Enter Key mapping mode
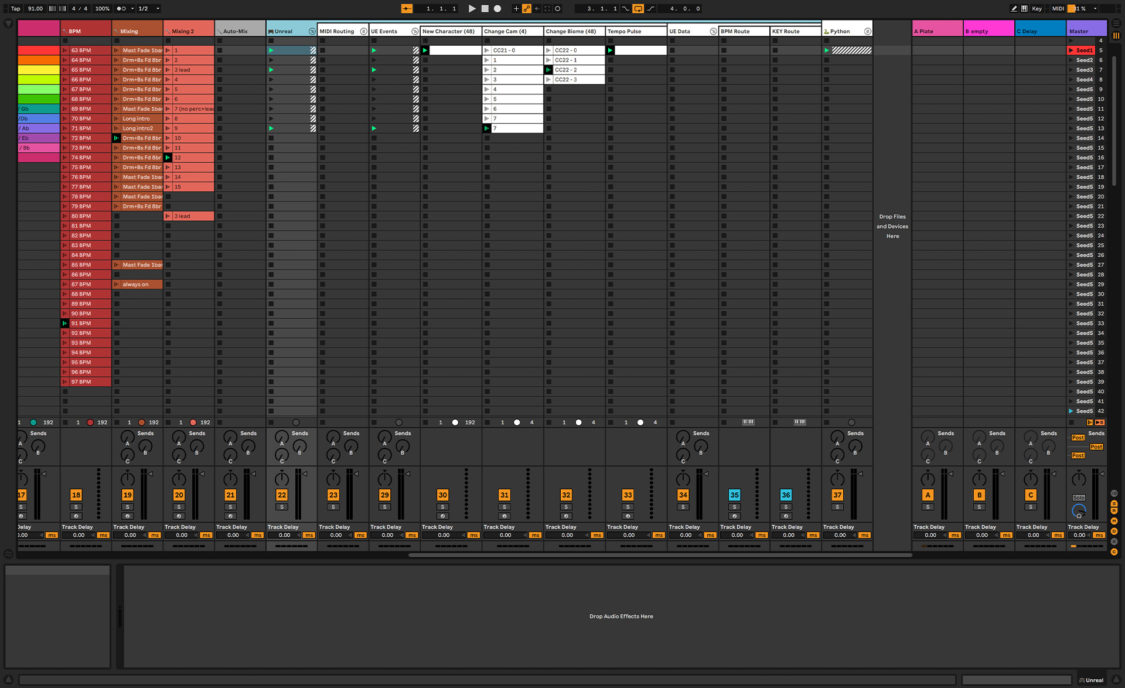This screenshot has width=1125, height=688. 1037,8
